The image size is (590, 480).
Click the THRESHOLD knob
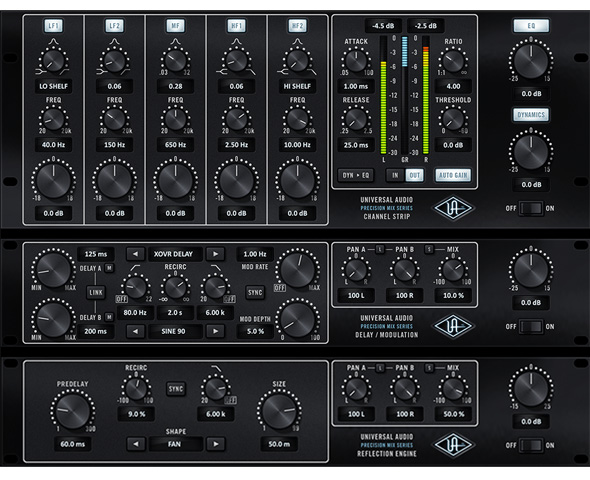click(453, 119)
